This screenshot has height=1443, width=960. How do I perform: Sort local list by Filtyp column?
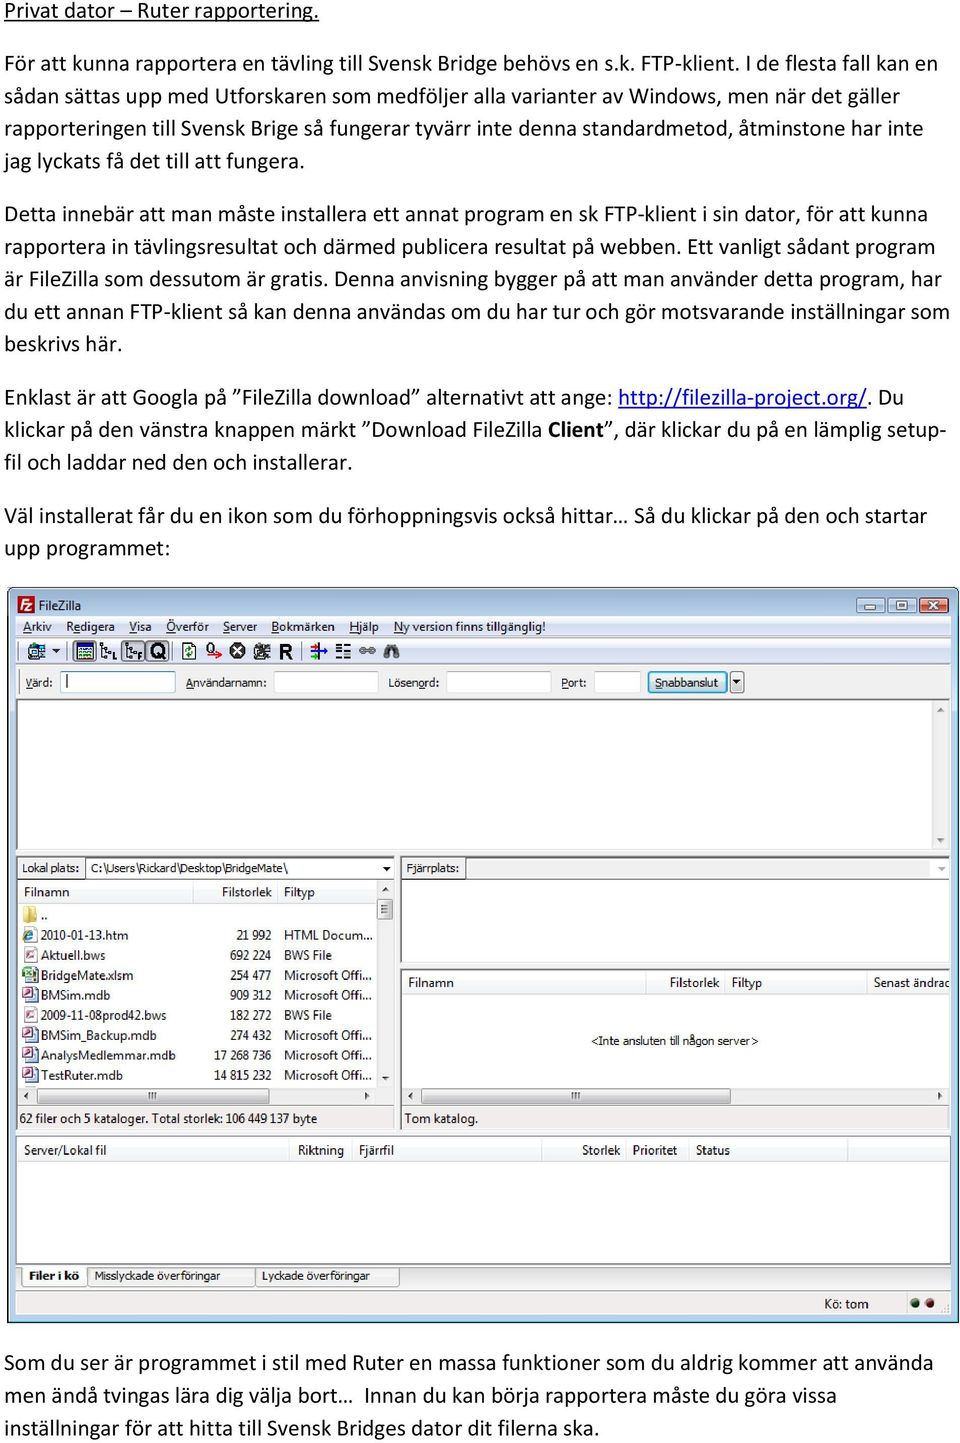327,892
